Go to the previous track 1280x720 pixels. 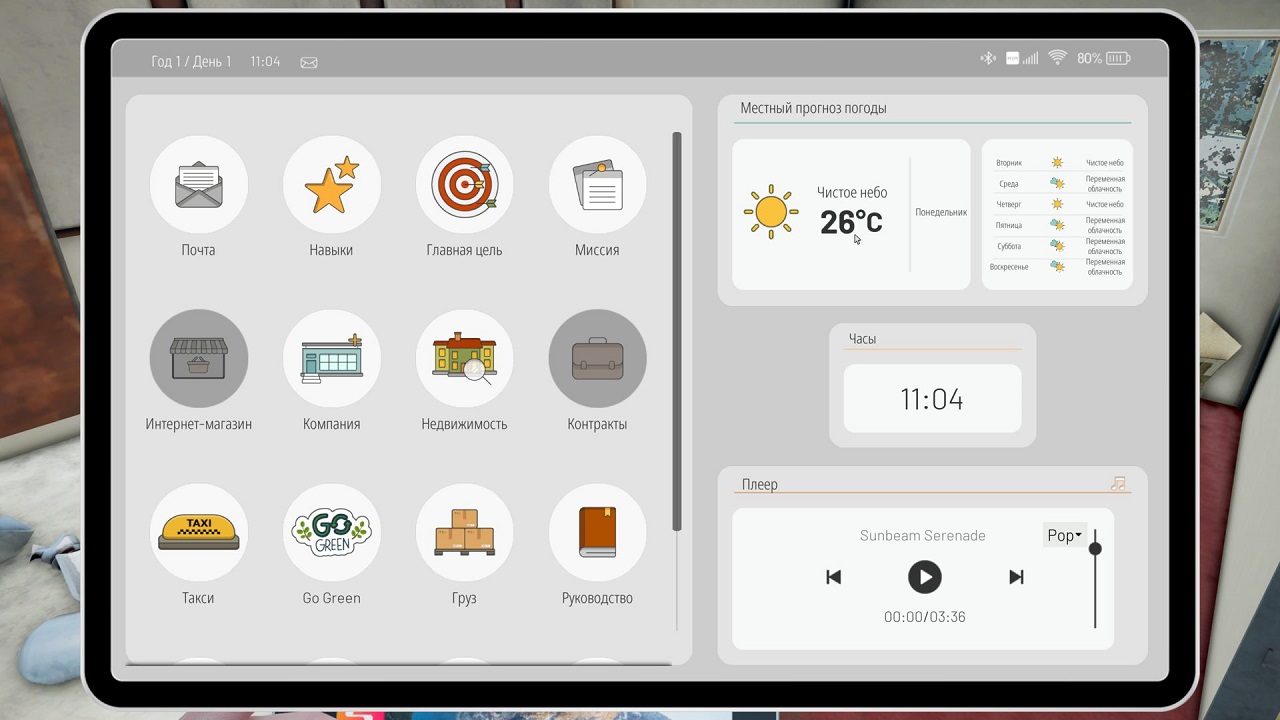coord(834,577)
